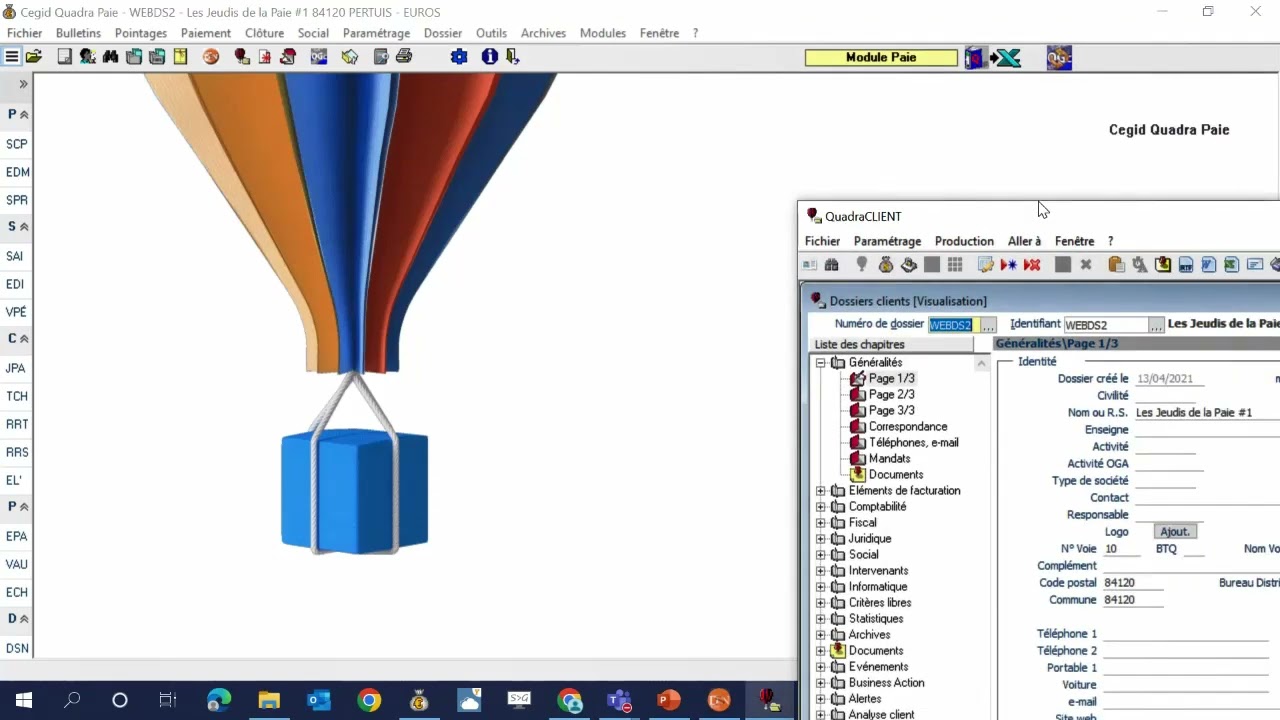Click the notepad with pencil icon in QuadraCLIENT
The height and width of the screenshot is (720, 1280).
[985, 265]
